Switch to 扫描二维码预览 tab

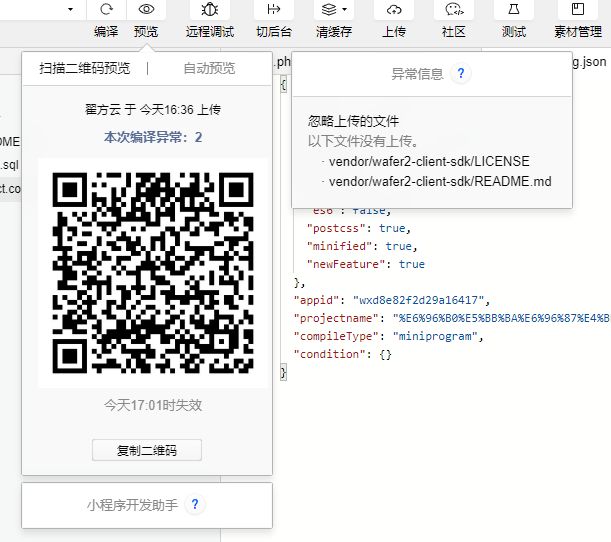point(85,68)
